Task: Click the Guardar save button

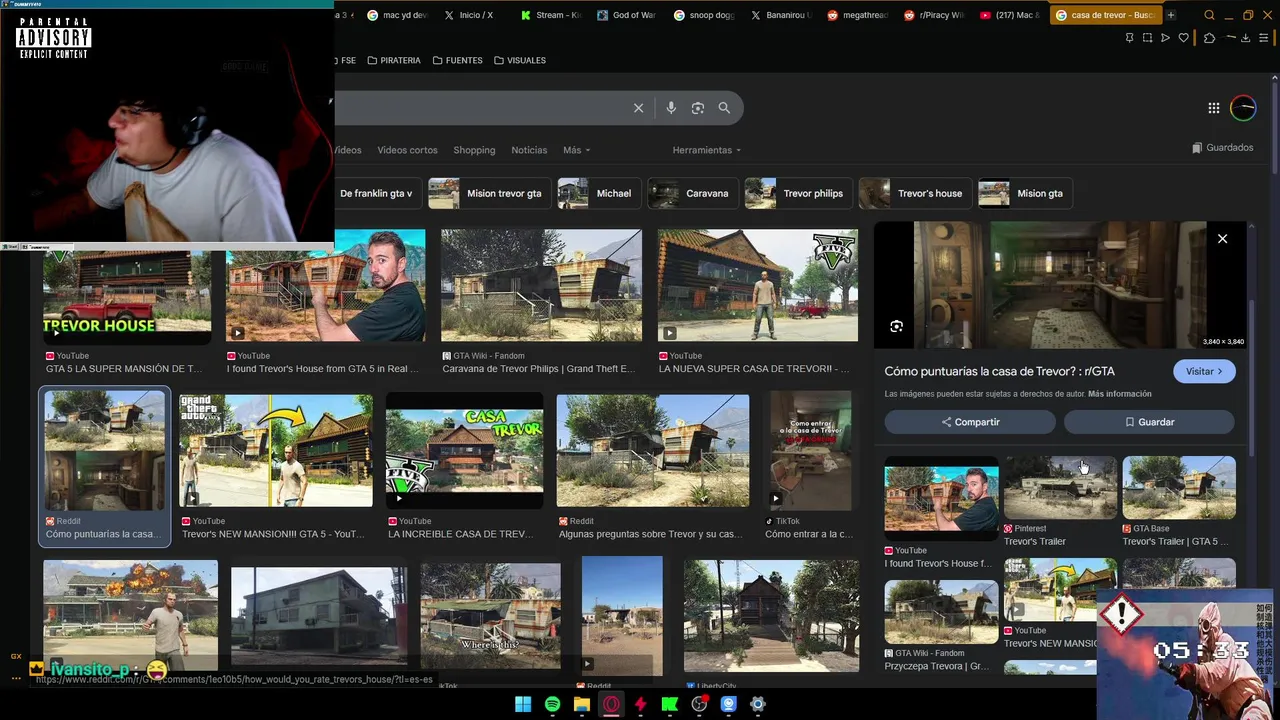Action: (1149, 422)
